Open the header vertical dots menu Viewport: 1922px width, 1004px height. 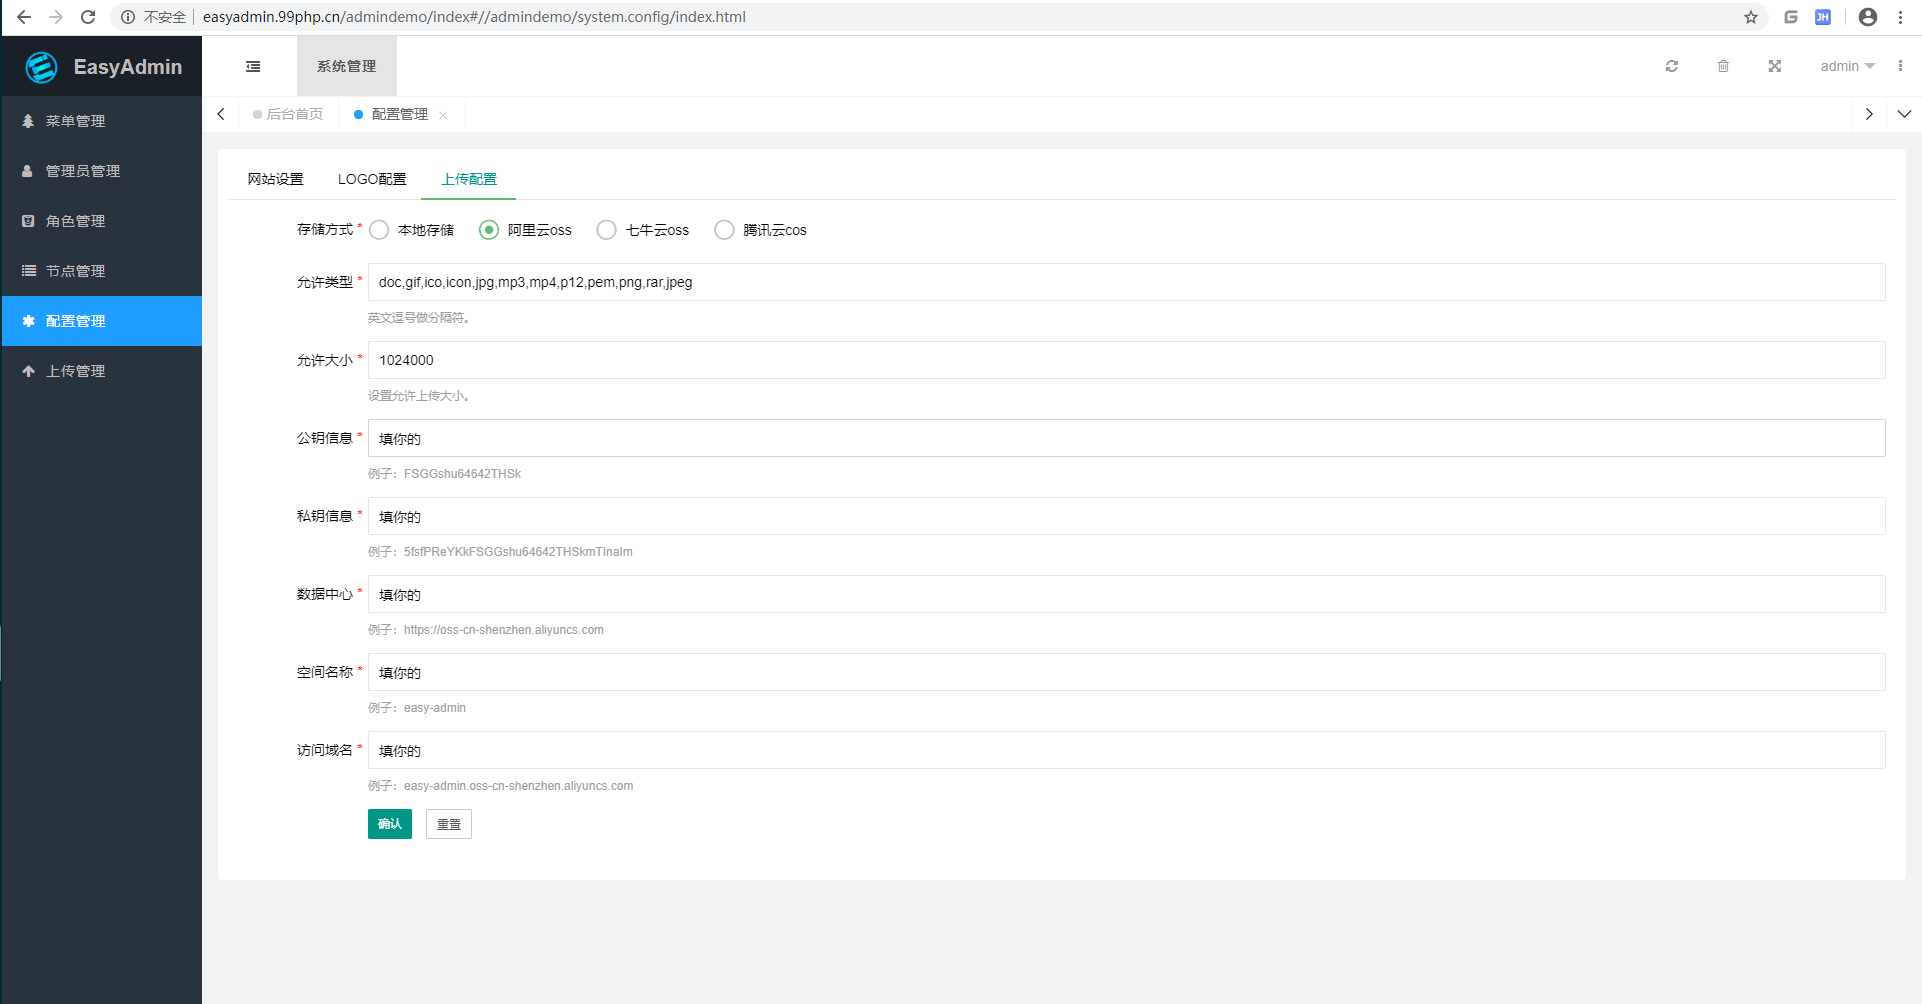pyautogui.click(x=1900, y=66)
